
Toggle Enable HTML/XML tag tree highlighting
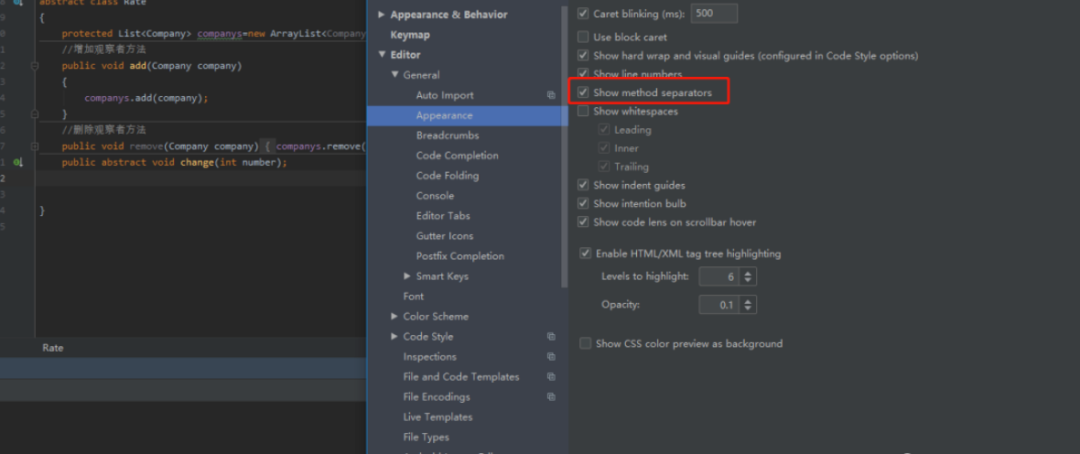(x=585, y=254)
